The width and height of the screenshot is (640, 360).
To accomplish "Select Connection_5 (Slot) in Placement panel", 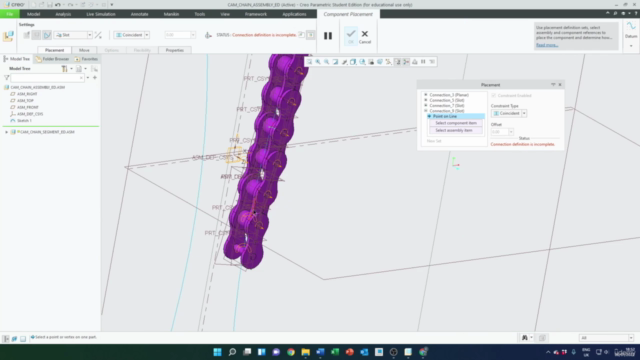I will click(447, 100).
